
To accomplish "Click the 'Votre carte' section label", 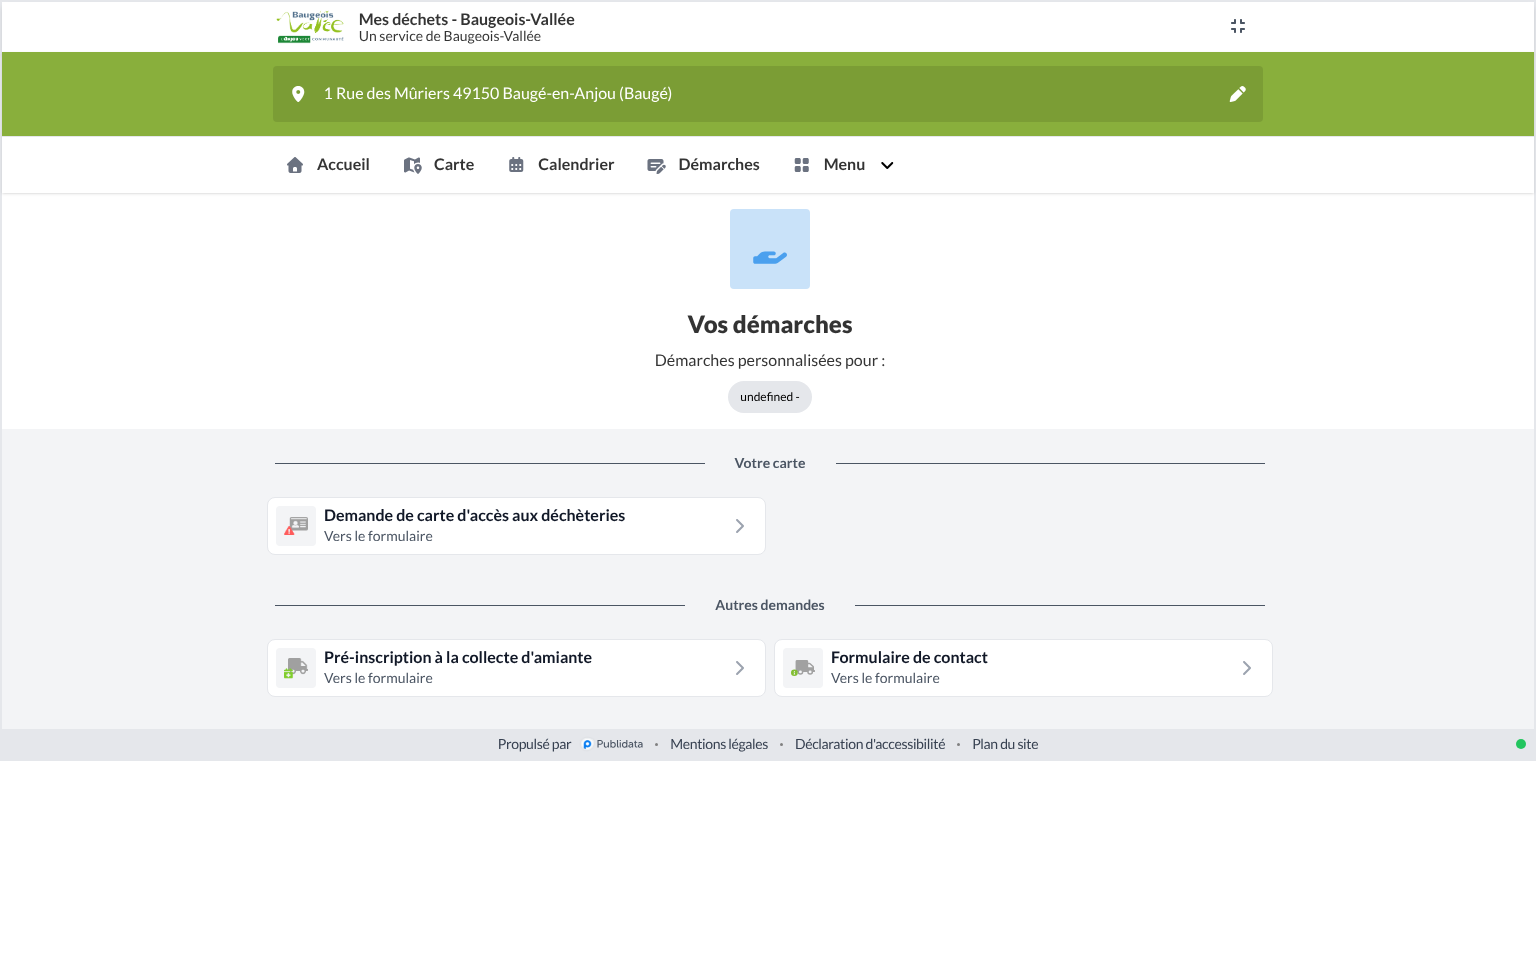I will coord(770,463).
